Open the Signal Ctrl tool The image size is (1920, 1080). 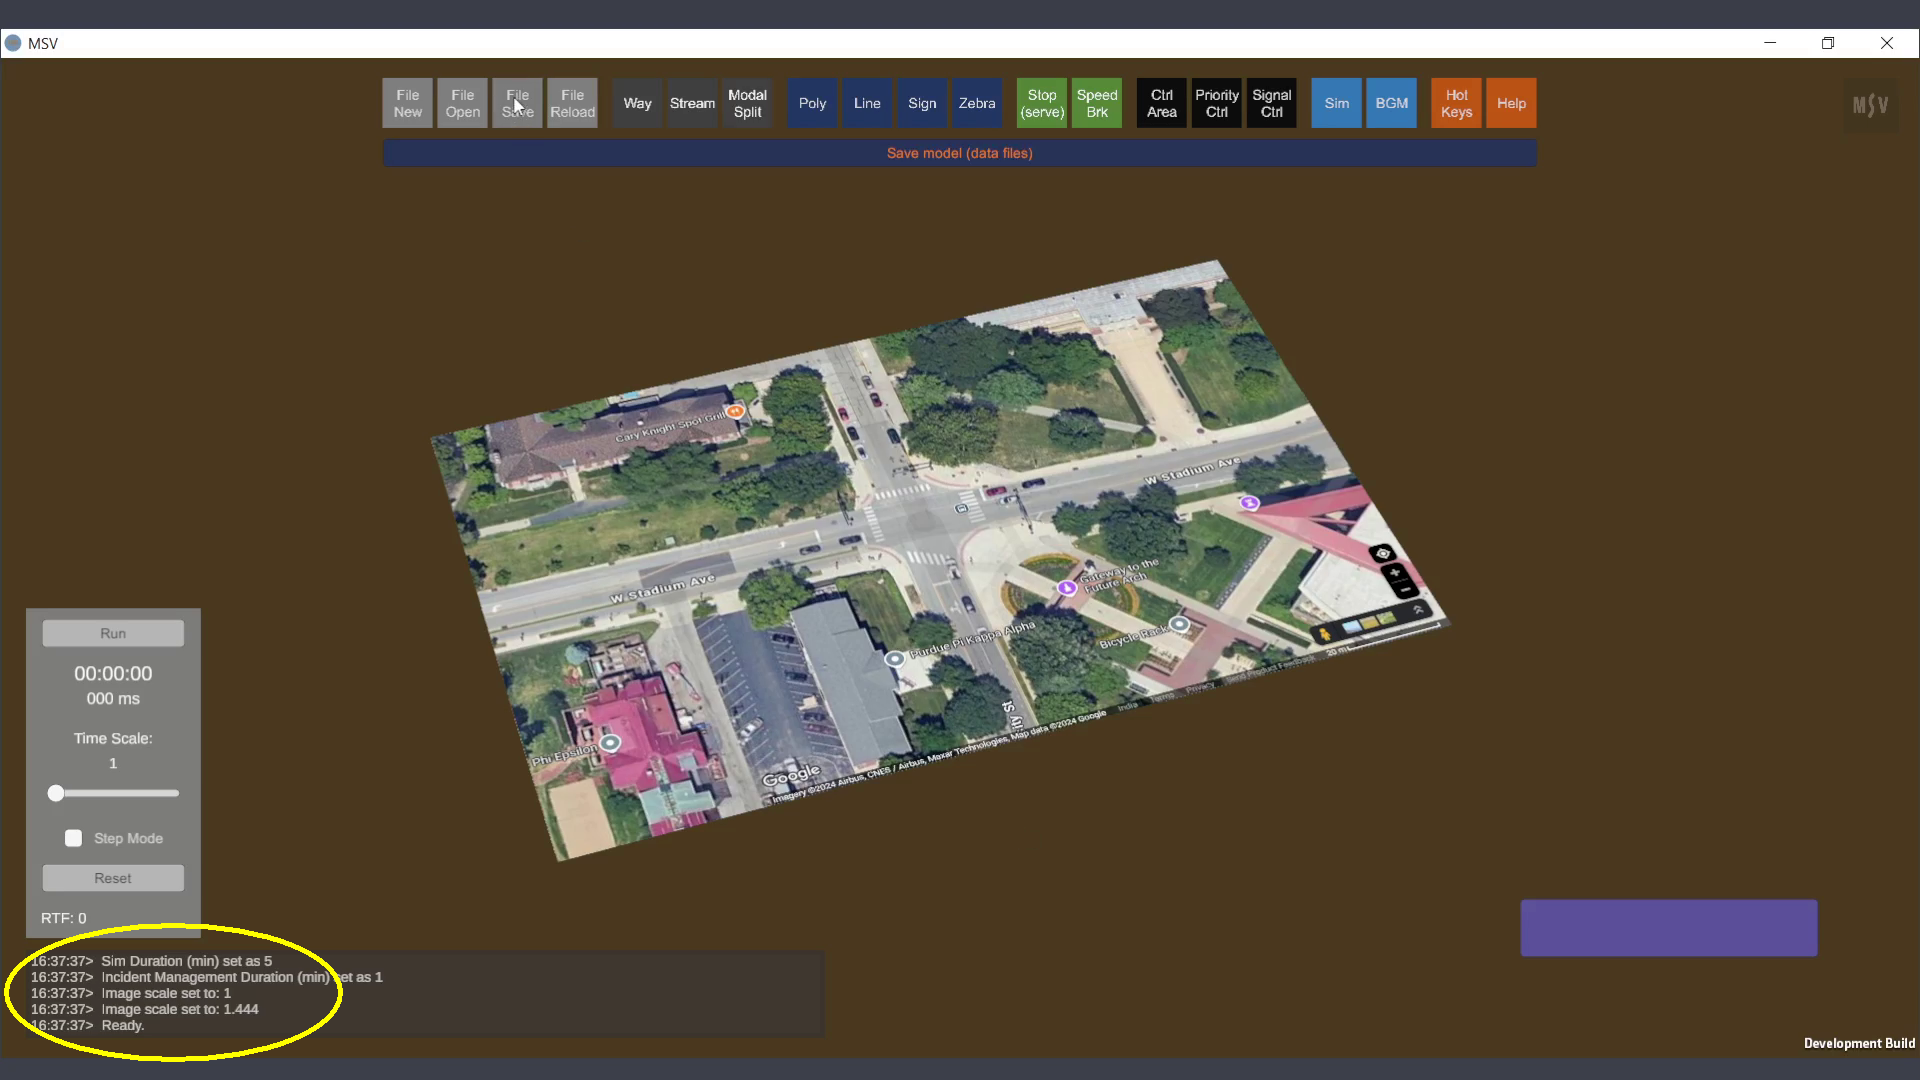click(x=1271, y=103)
